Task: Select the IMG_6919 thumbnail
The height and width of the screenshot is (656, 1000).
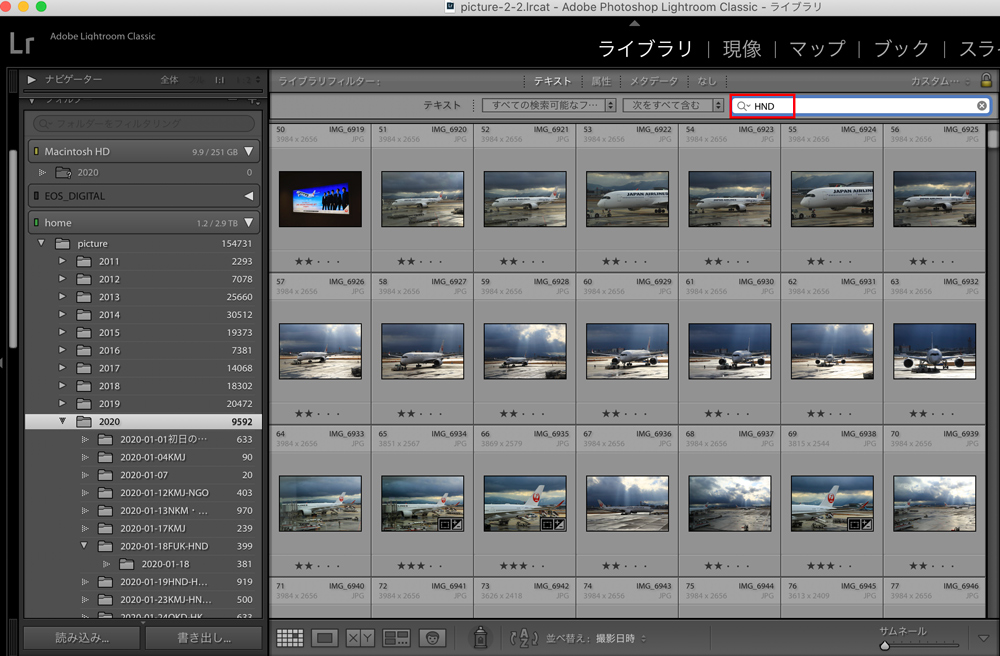Action: click(x=320, y=198)
